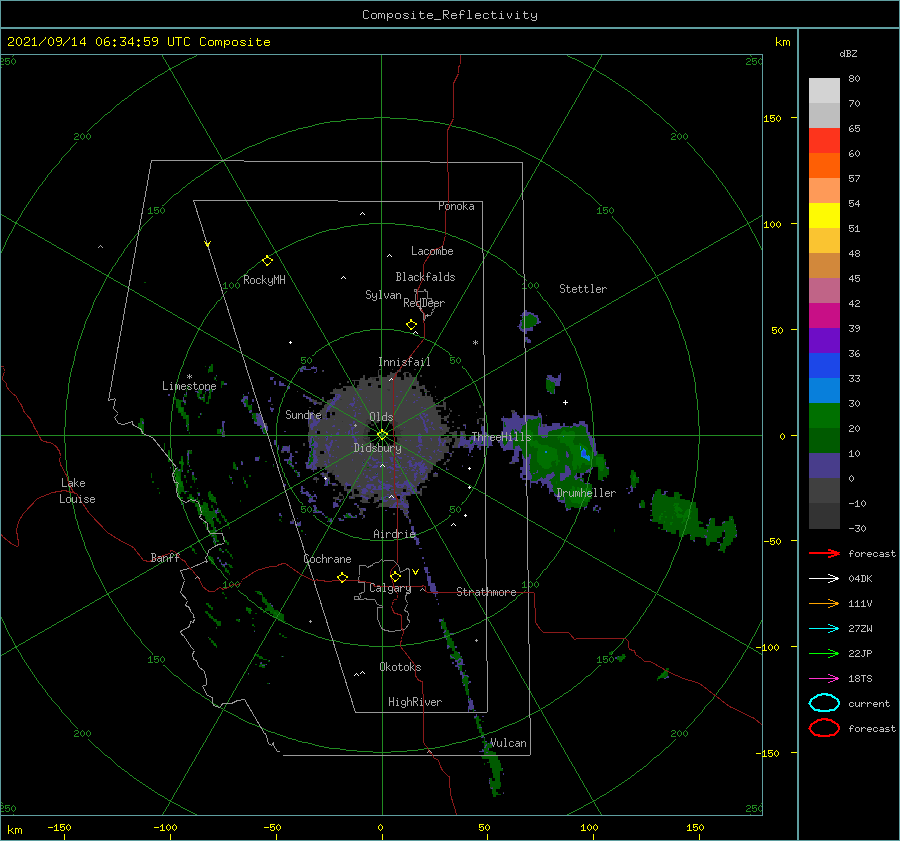This screenshot has height=841, width=900.
Task: Click the Composite_Reflectivity title
Action: [x=450, y=15]
